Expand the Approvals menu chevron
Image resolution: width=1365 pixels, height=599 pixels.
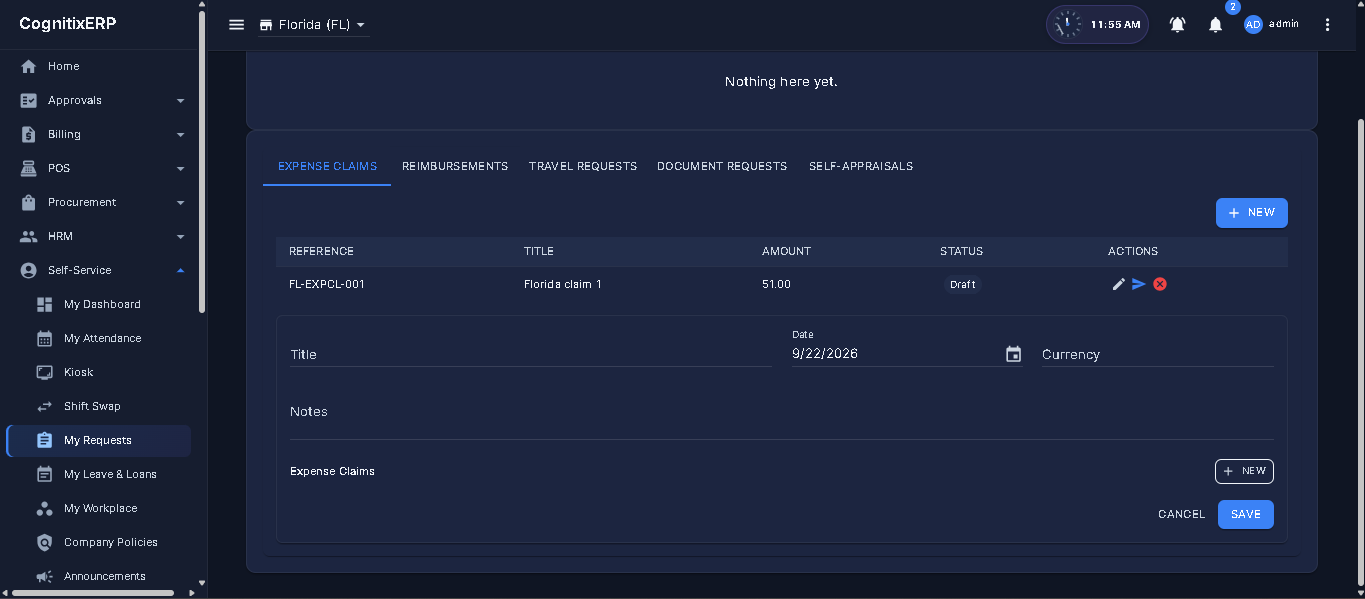coord(180,101)
